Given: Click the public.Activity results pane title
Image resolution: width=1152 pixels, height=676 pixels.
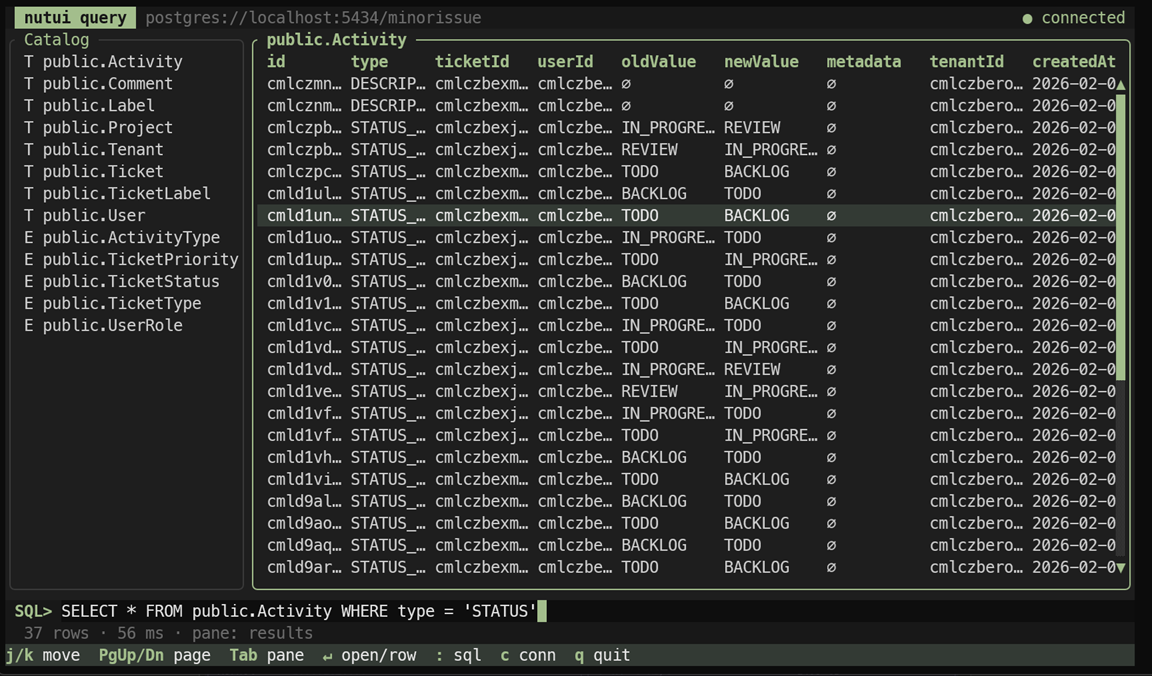Looking at the screenshot, I should click(336, 40).
